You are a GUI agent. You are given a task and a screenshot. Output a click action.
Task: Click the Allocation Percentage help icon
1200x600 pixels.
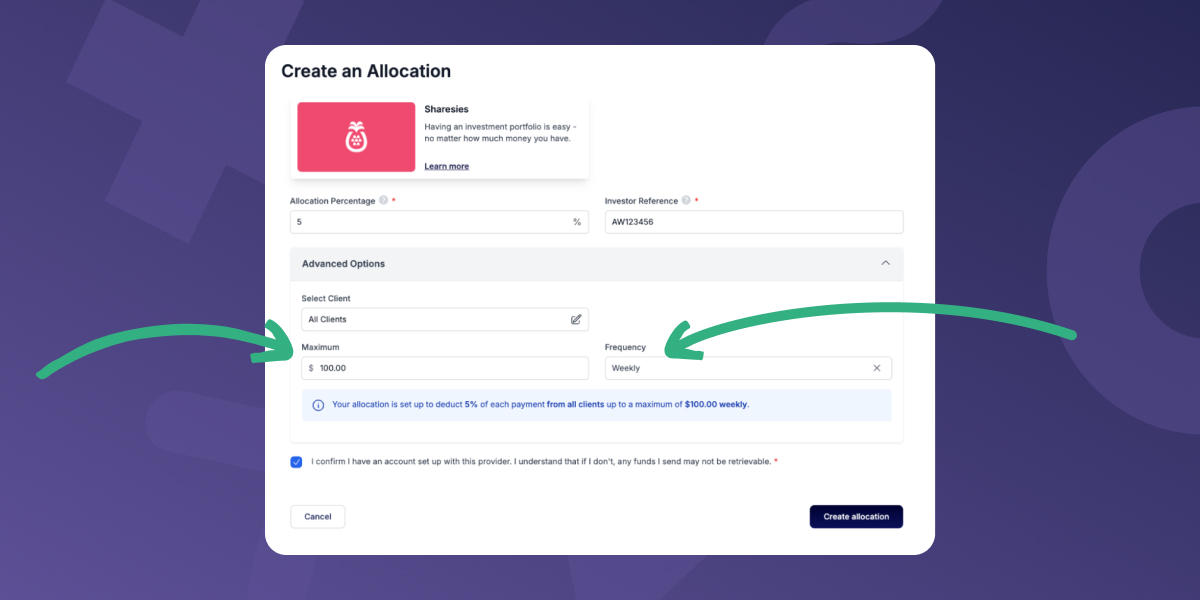pos(384,201)
